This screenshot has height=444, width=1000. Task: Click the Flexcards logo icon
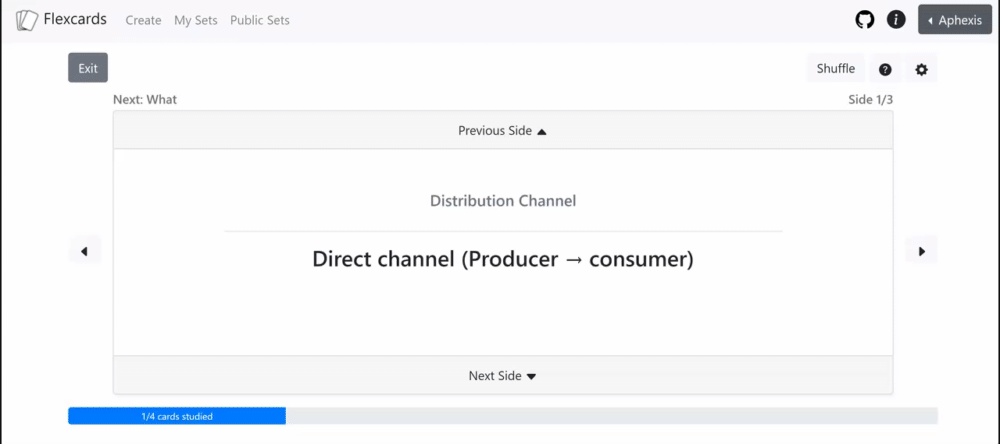(x=27, y=20)
